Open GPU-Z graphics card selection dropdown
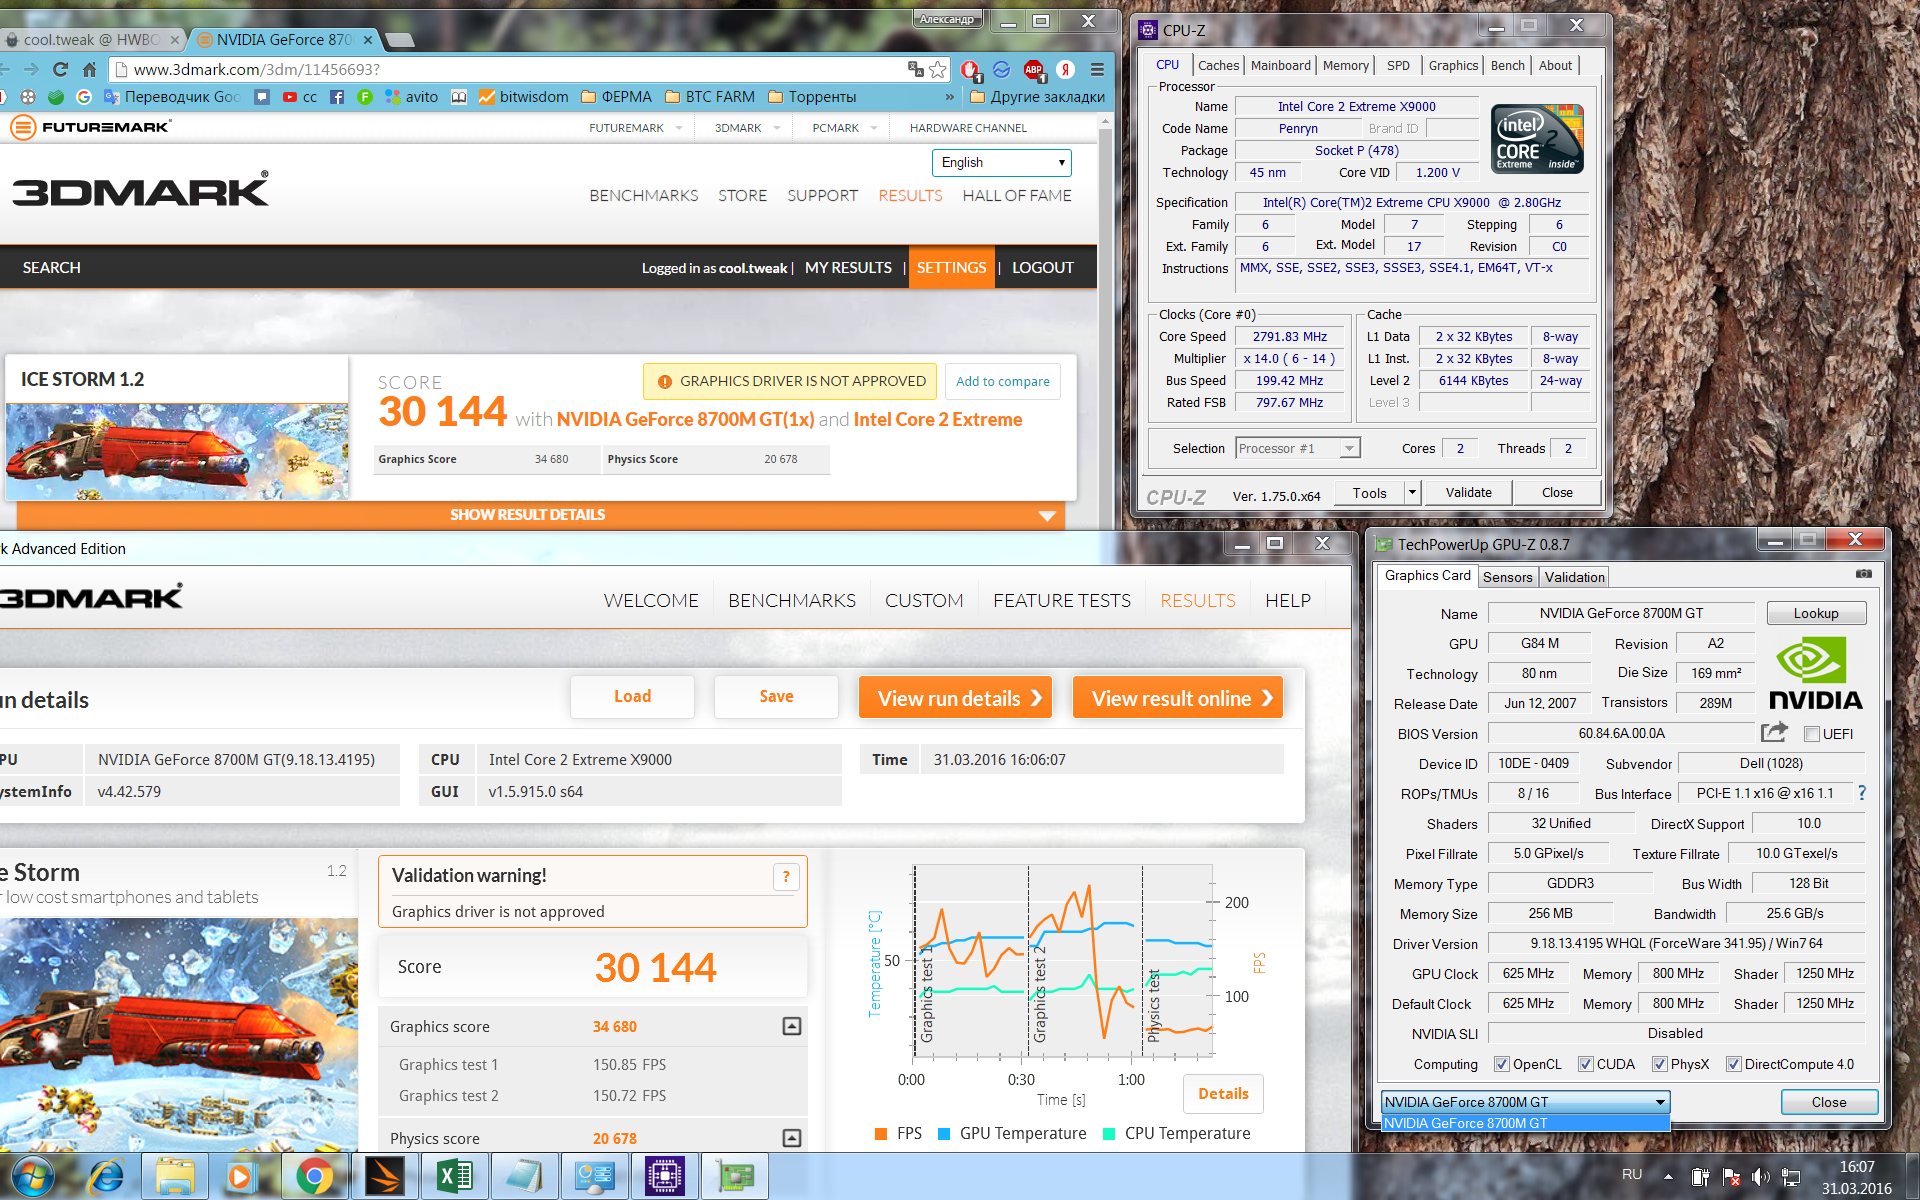The height and width of the screenshot is (1200, 1920). coord(1526,1102)
